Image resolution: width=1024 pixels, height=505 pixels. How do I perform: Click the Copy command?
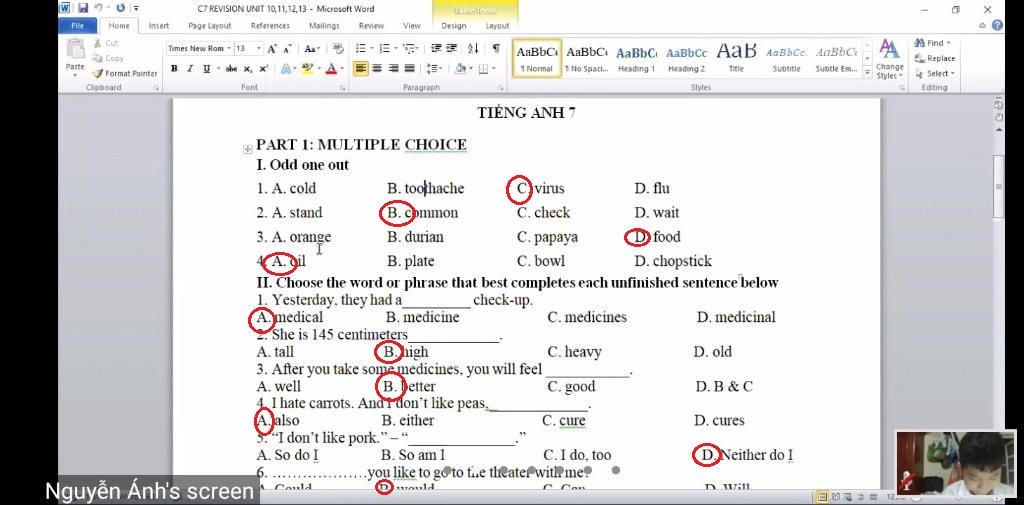pyautogui.click(x=108, y=58)
